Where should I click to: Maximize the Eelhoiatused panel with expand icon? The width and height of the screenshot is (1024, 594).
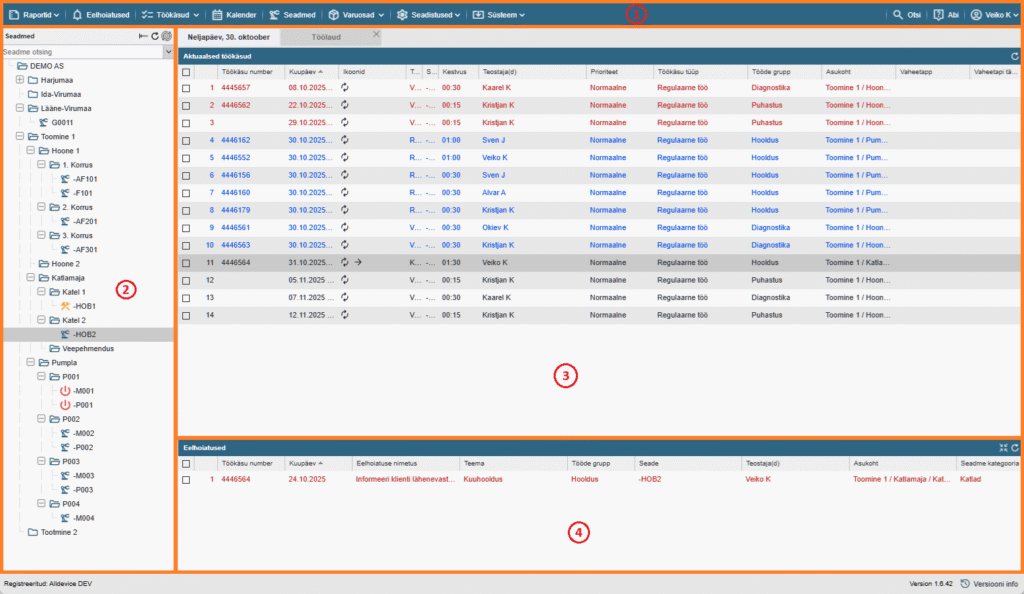pos(1003,448)
